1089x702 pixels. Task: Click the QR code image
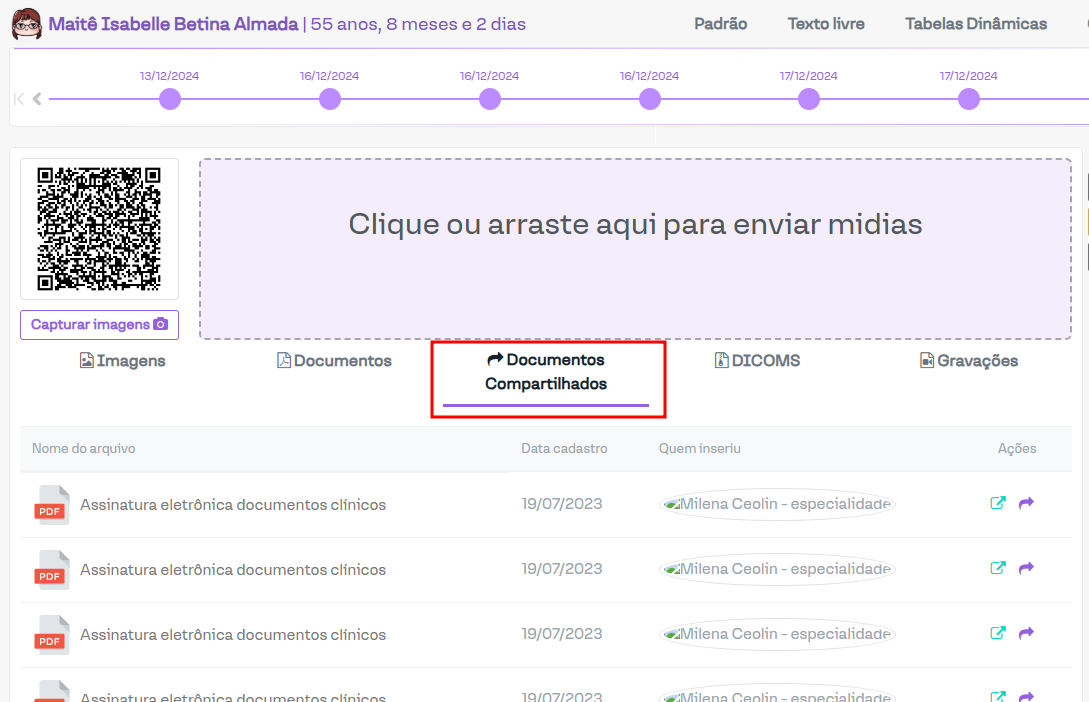tap(99, 229)
